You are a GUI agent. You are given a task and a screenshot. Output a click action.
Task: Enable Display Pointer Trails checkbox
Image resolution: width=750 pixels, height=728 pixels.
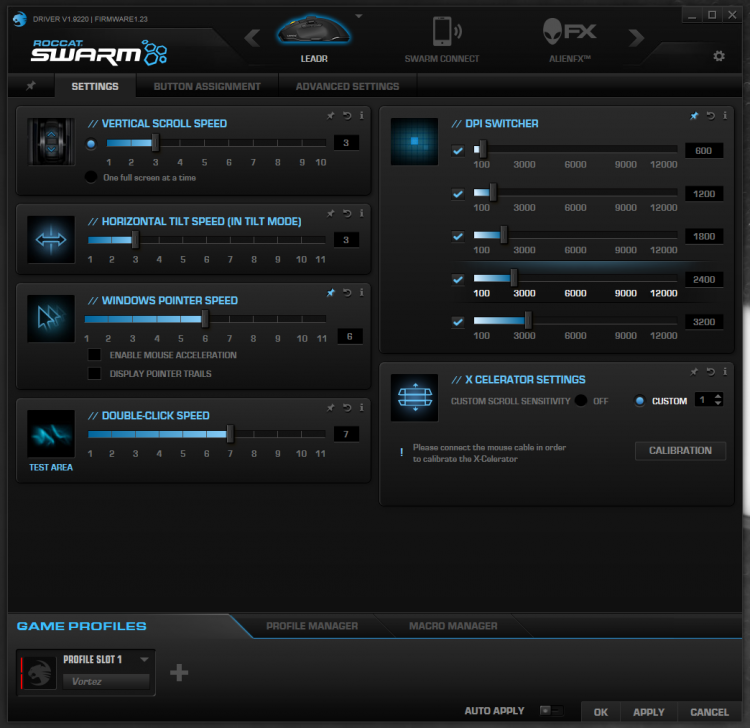click(94, 374)
